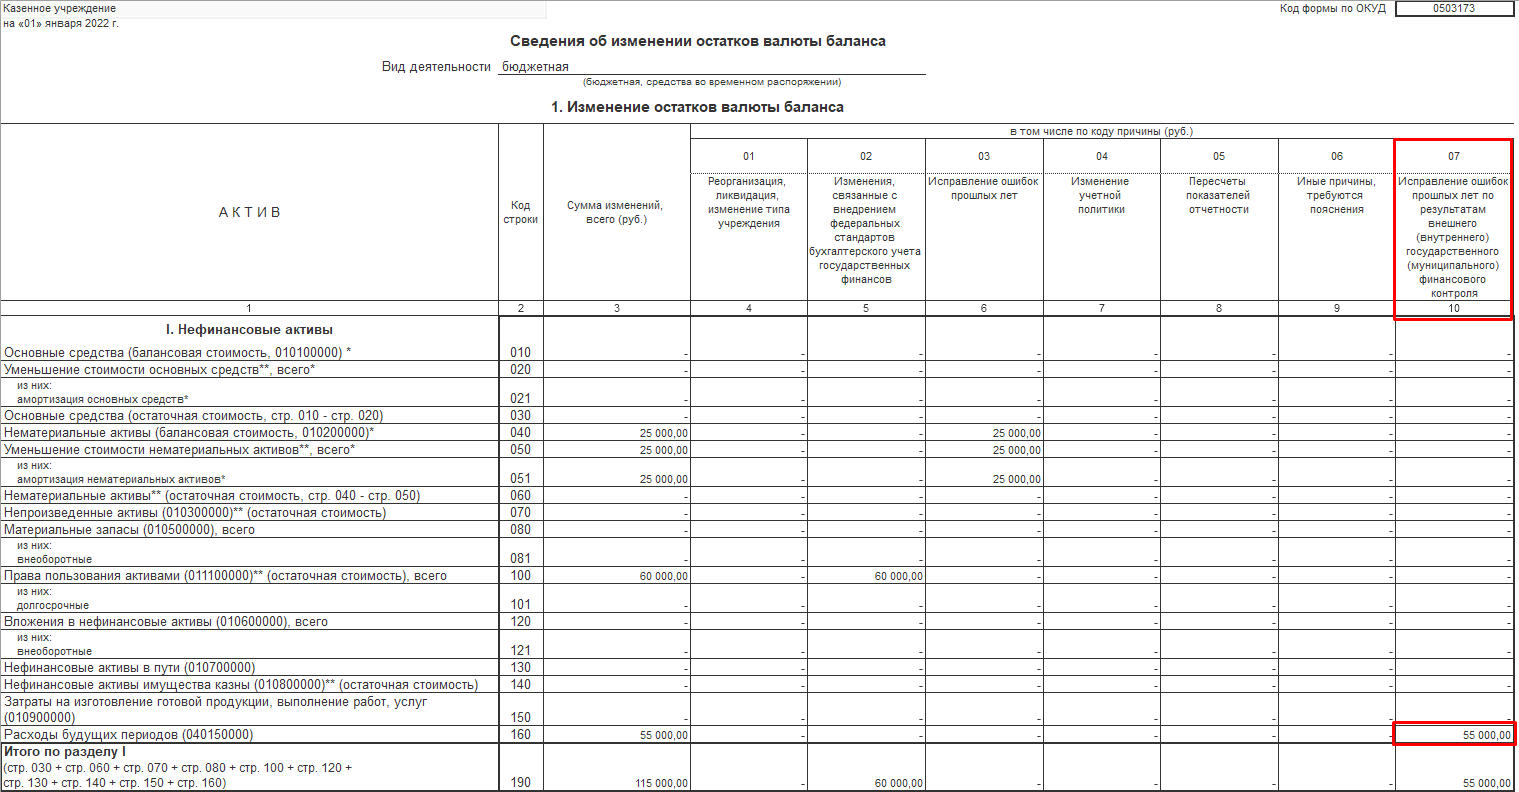This screenshot has height=792, width=1519.
Task: Click the title 'Сведения об изменении остатков валюты баланса'
Action: coord(698,41)
